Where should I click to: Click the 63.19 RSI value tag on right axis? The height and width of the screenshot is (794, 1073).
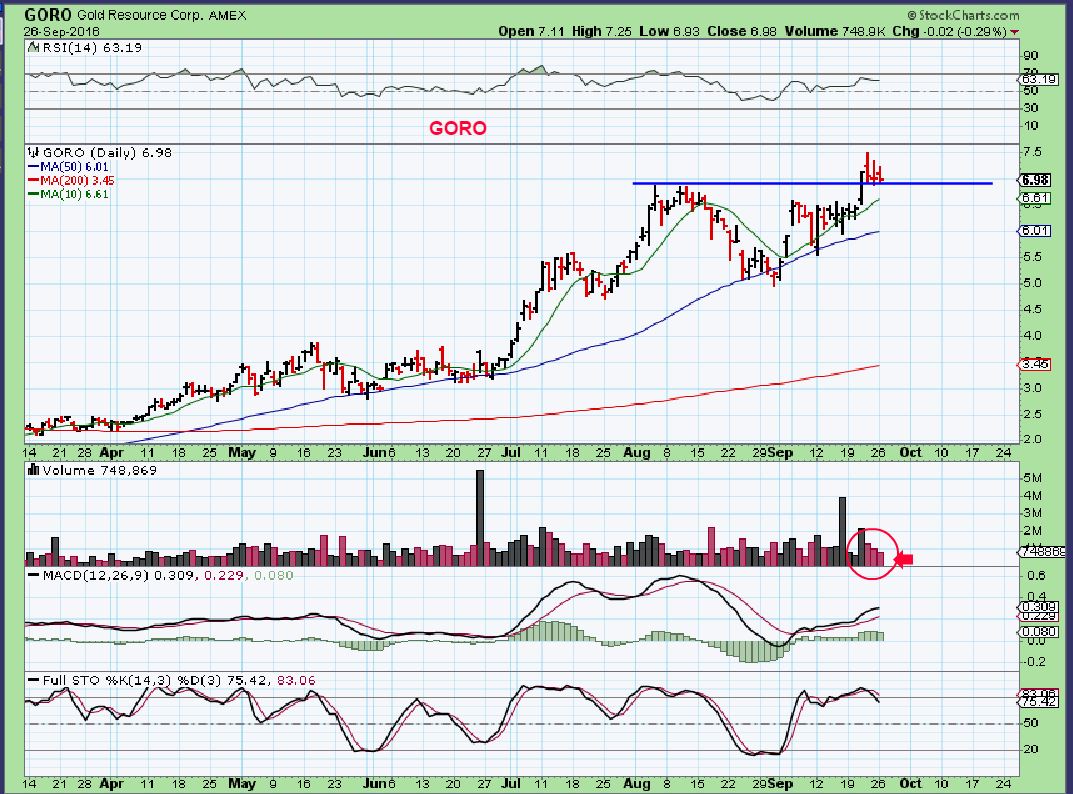(1039, 80)
